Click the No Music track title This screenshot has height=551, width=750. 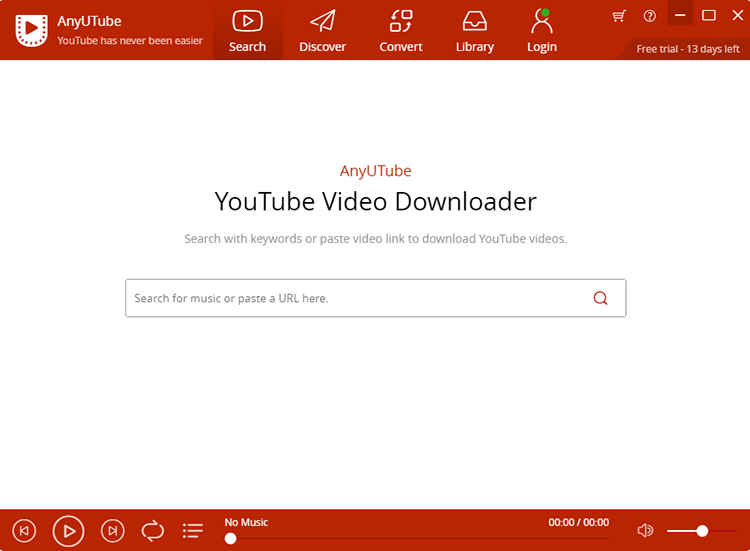(246, 522)
